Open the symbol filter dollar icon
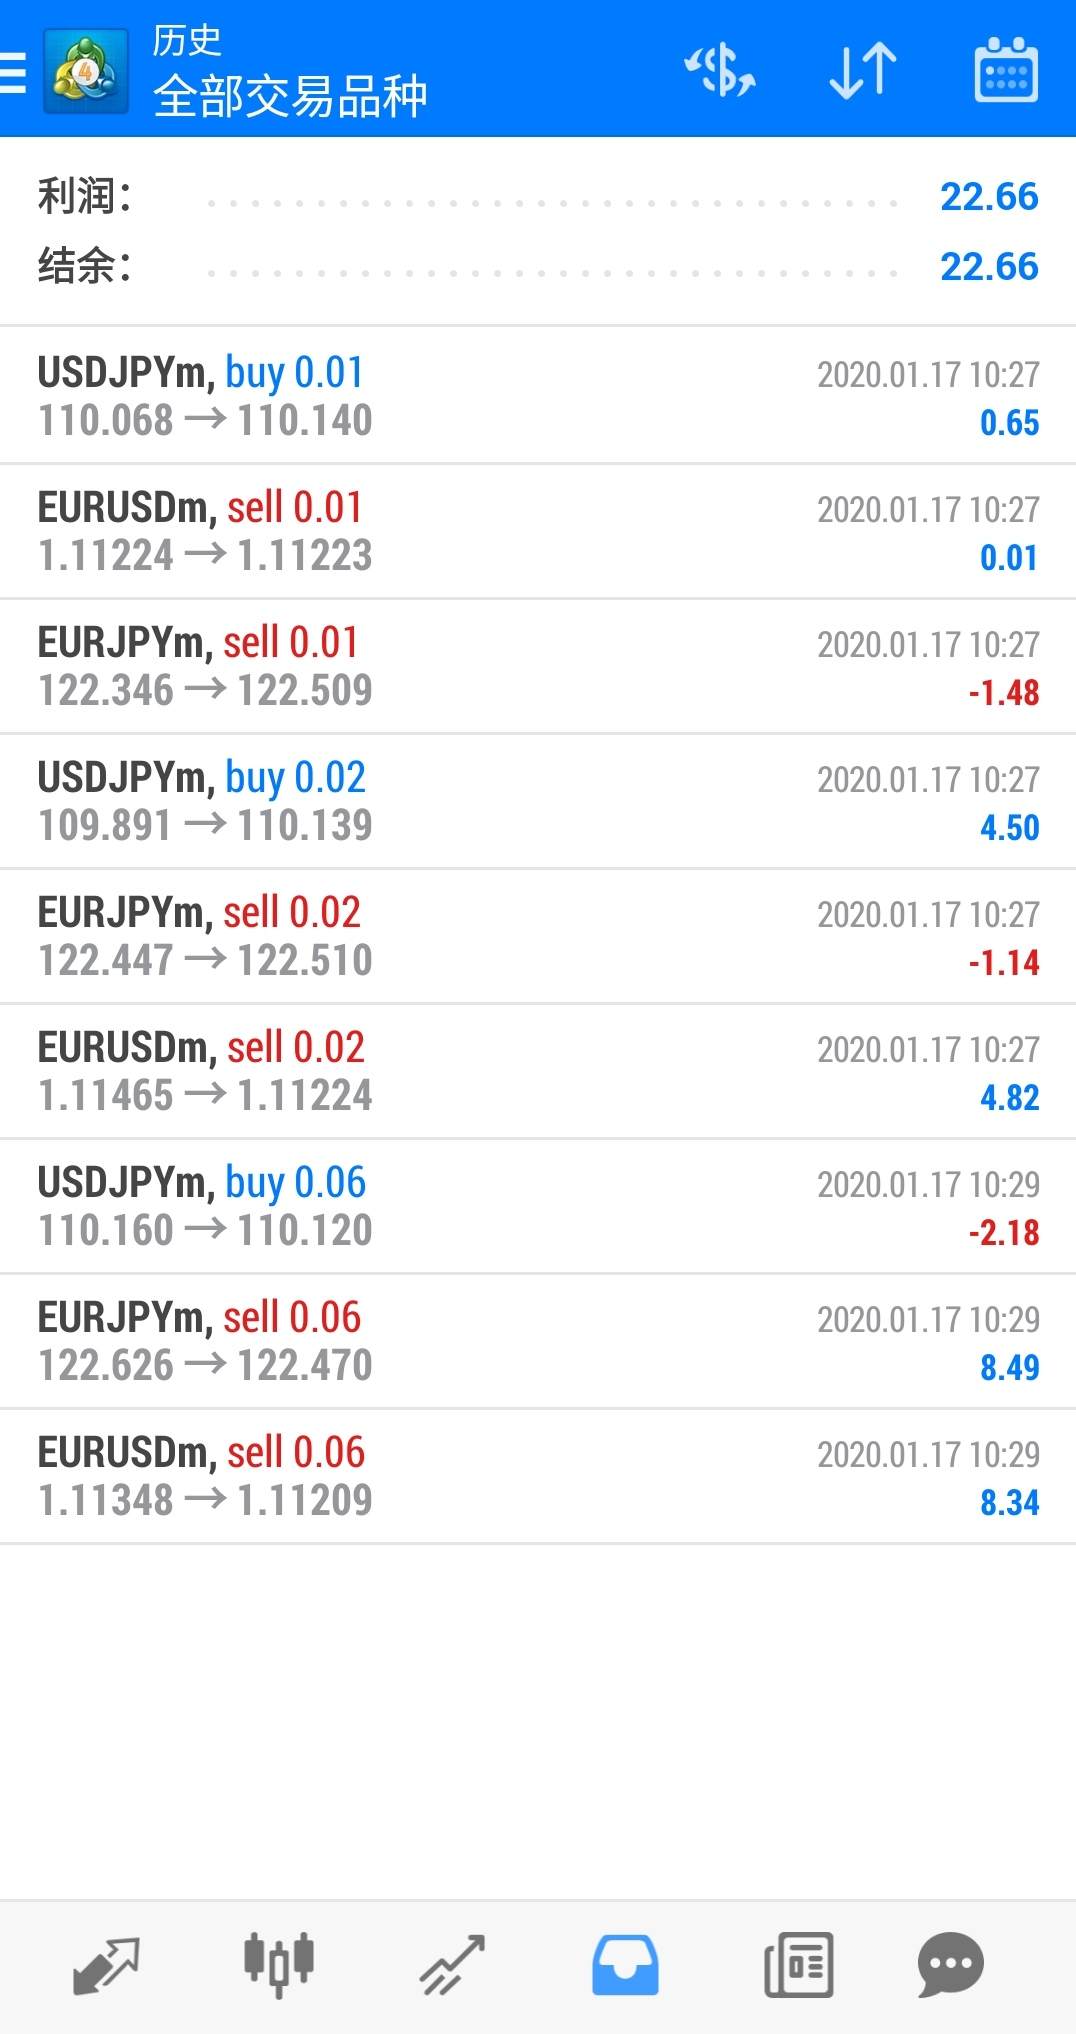 [720, 70]
